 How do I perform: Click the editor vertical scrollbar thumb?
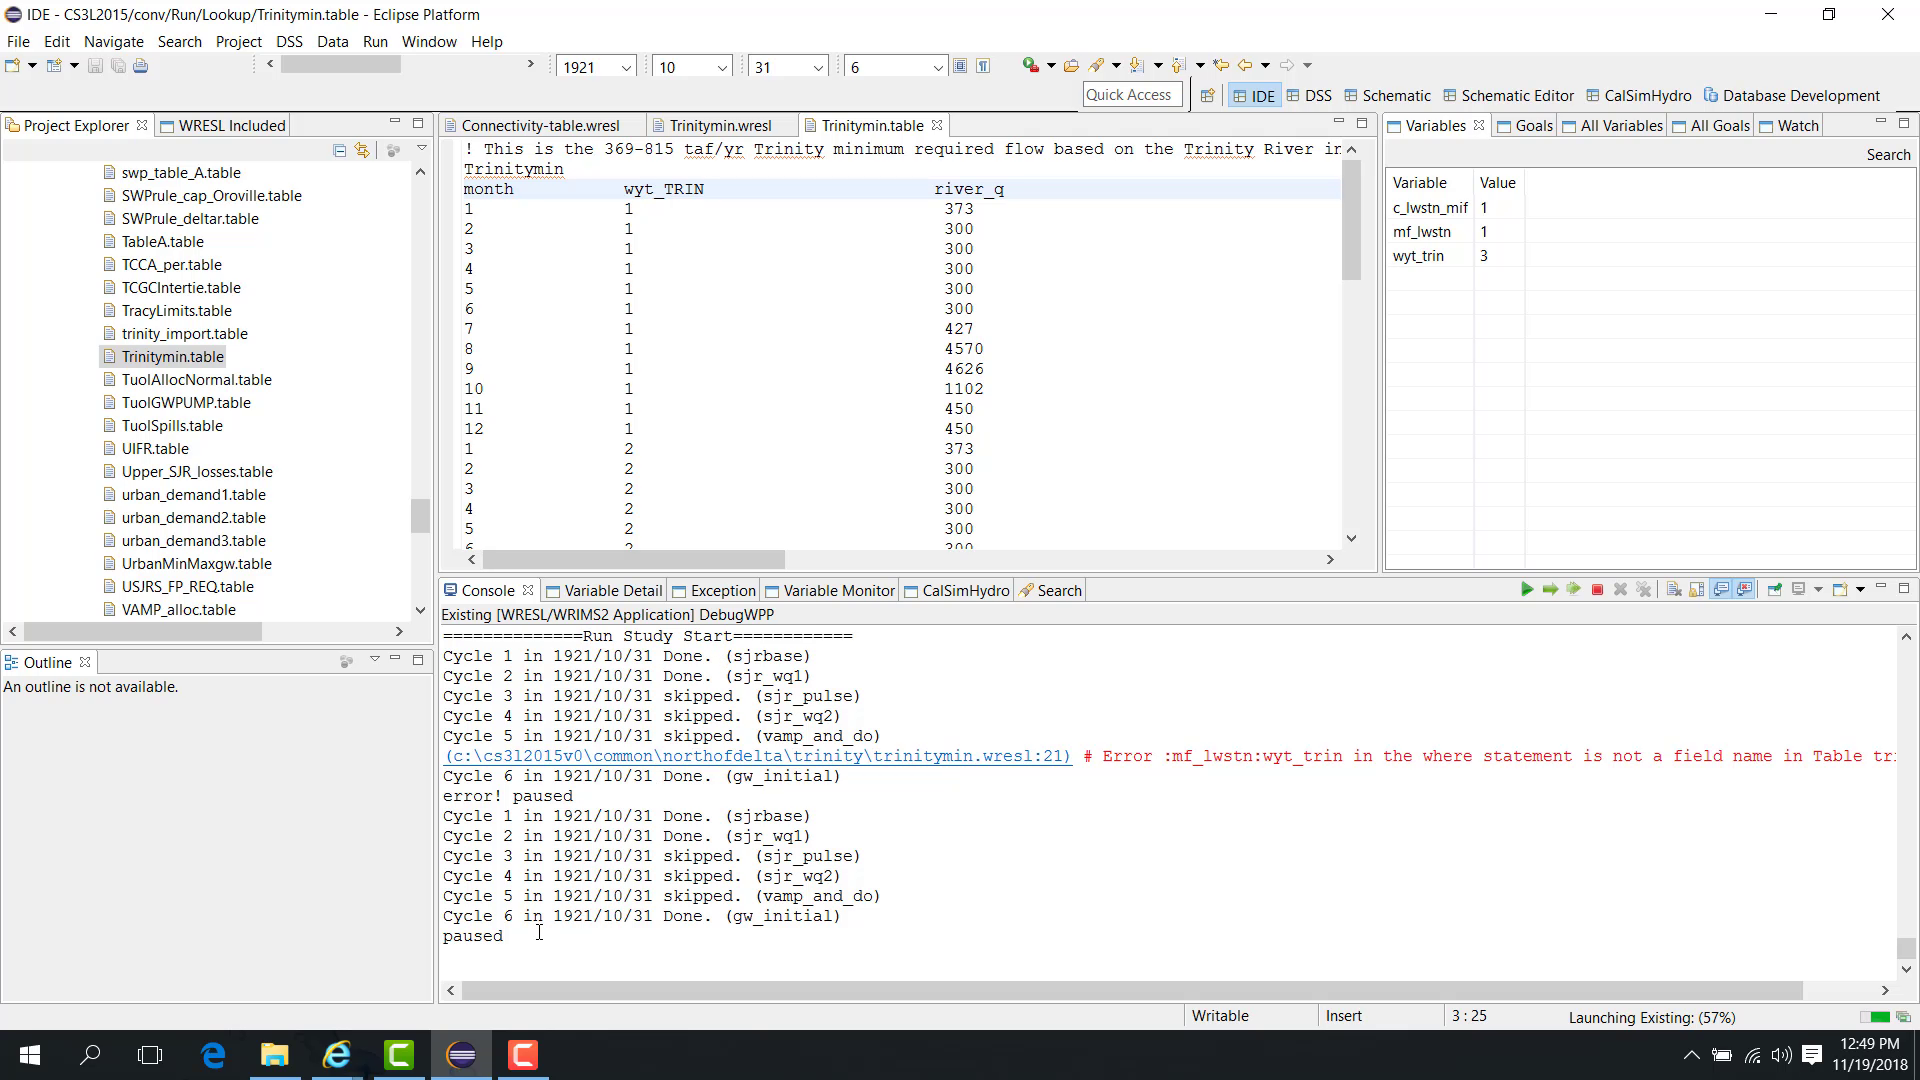coord(1351,219)
